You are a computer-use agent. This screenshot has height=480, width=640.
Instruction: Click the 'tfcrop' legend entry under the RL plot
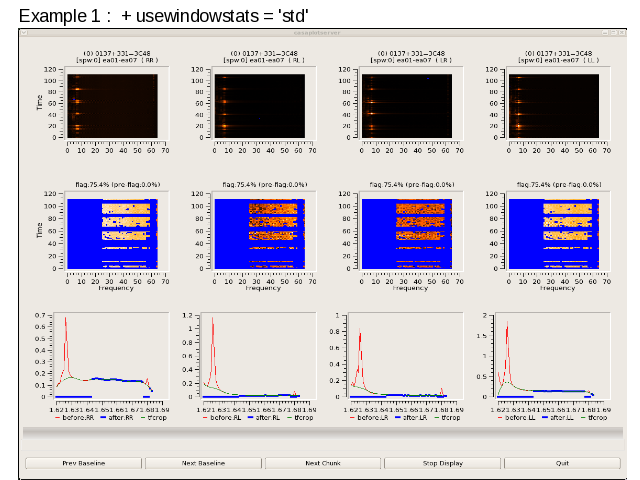(x=300, y=418)
